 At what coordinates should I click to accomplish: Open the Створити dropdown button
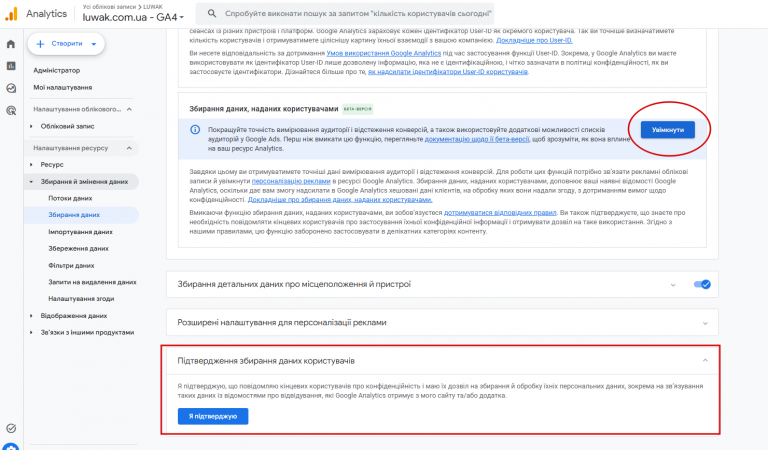(x=66, y=44)
